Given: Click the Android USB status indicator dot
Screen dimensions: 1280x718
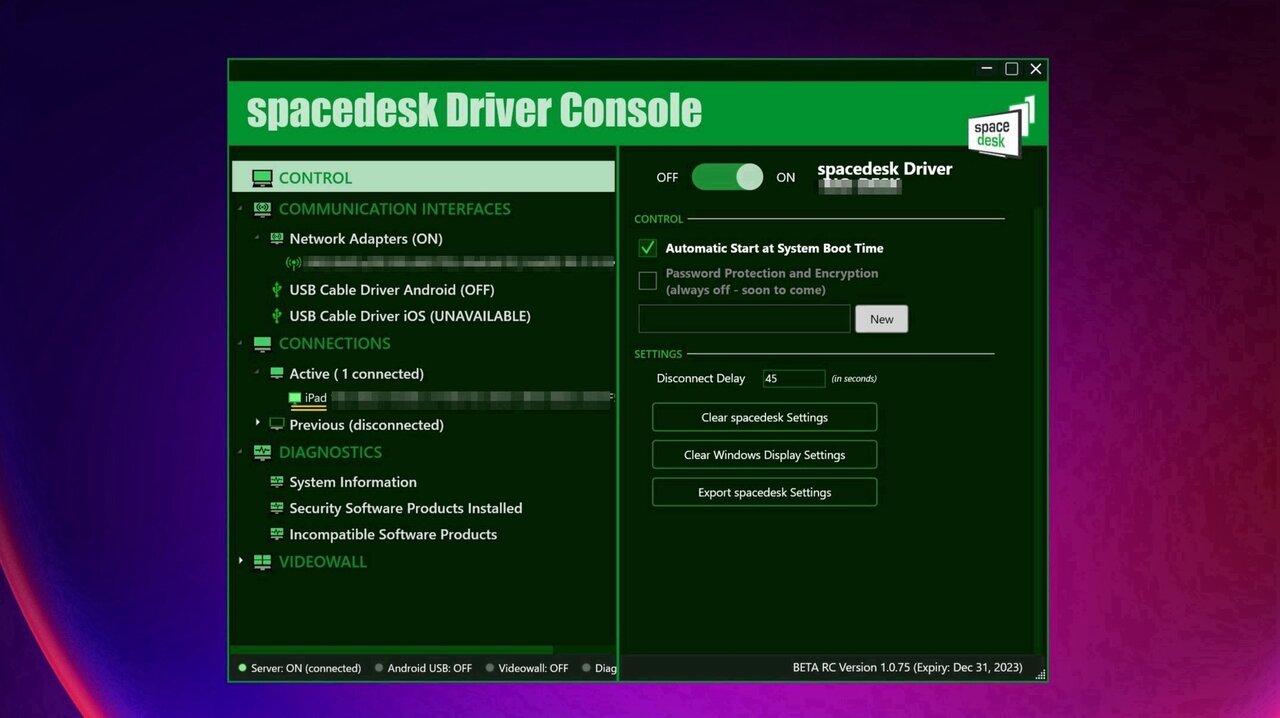Looking at the screenshot, I should (x=379, y=668).
